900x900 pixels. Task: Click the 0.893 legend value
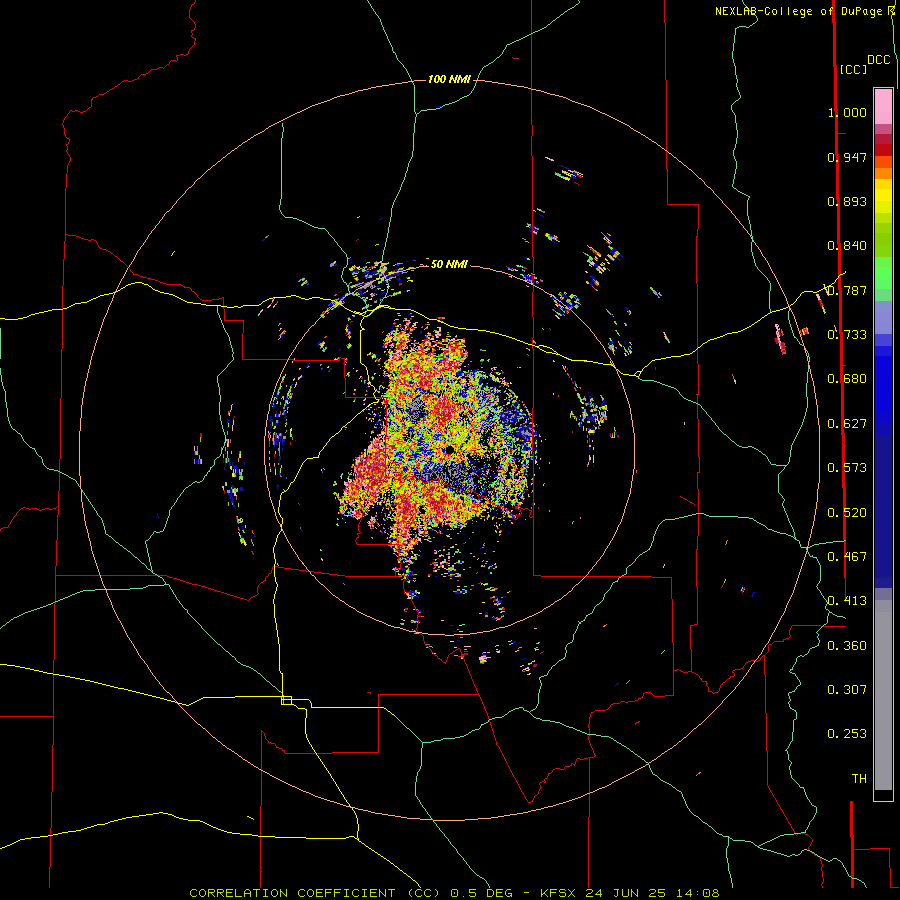pos(847,201)
